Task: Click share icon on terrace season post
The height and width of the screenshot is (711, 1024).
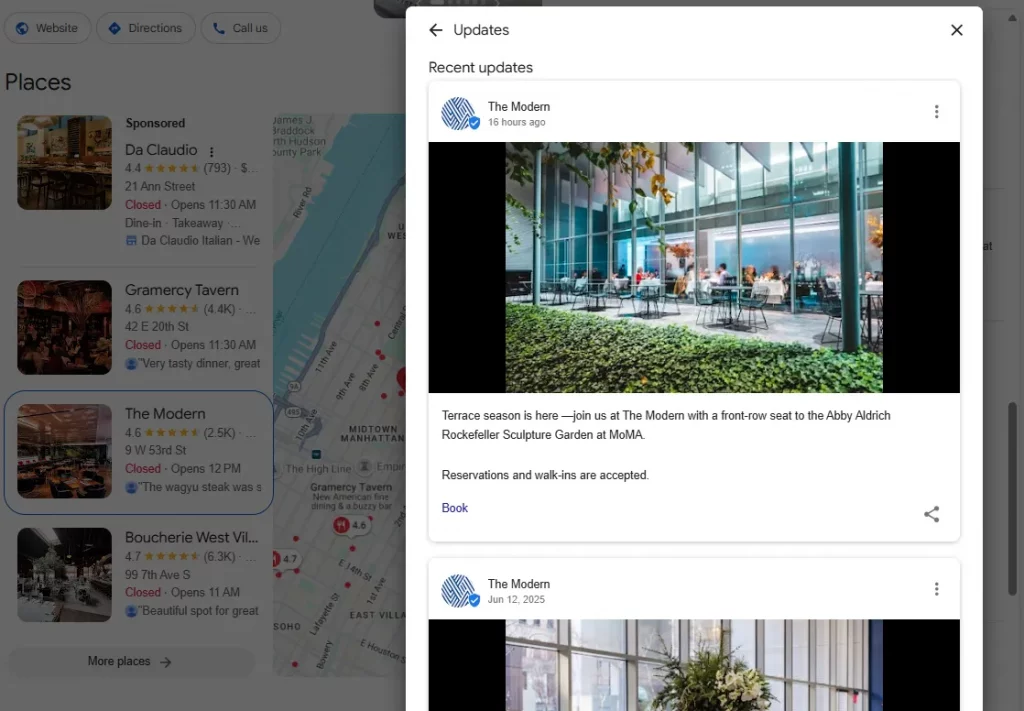Action: (x=931, y=514)
